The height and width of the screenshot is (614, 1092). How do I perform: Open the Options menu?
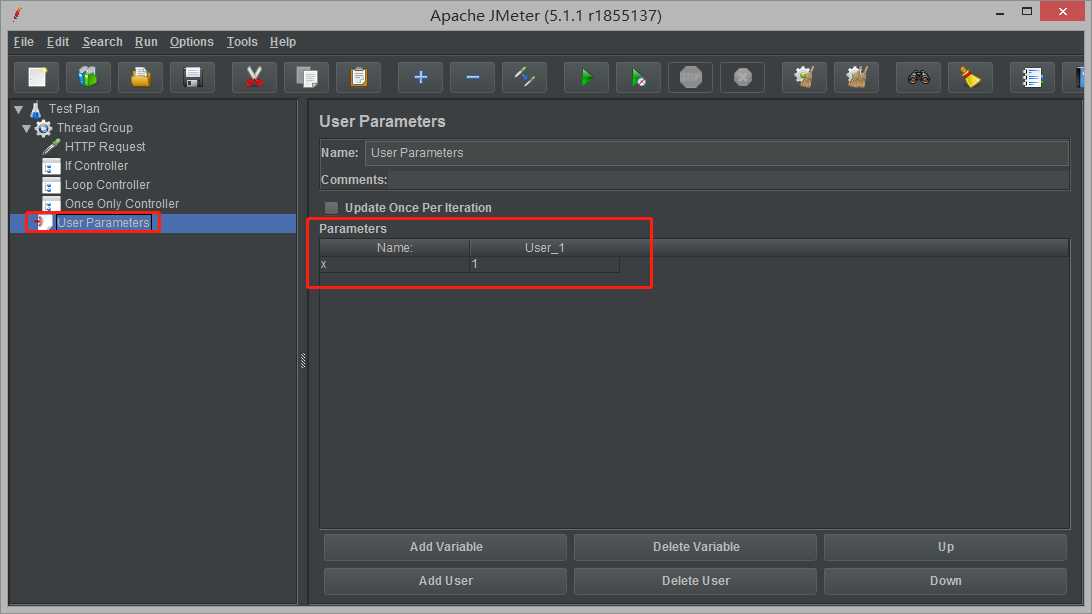click(192, 42)
